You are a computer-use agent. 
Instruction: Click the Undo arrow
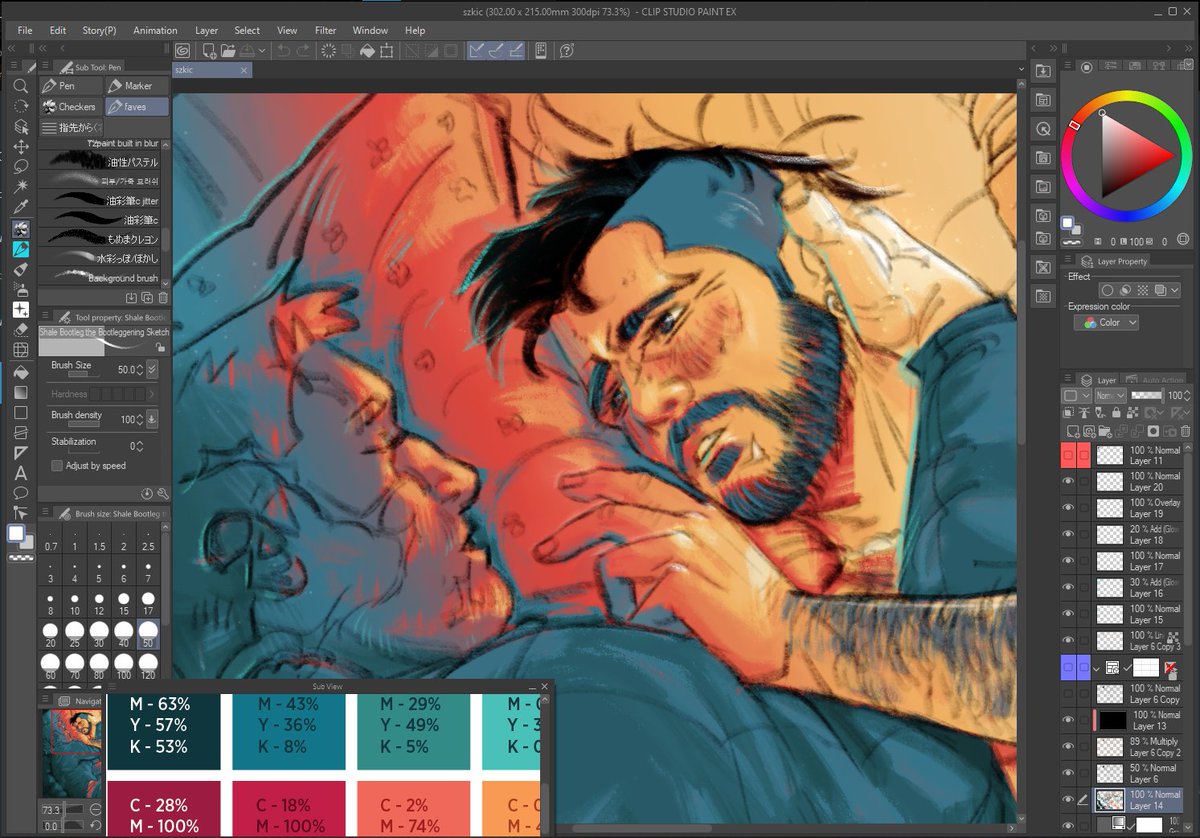pyautogui.click(x=284, y=50)
